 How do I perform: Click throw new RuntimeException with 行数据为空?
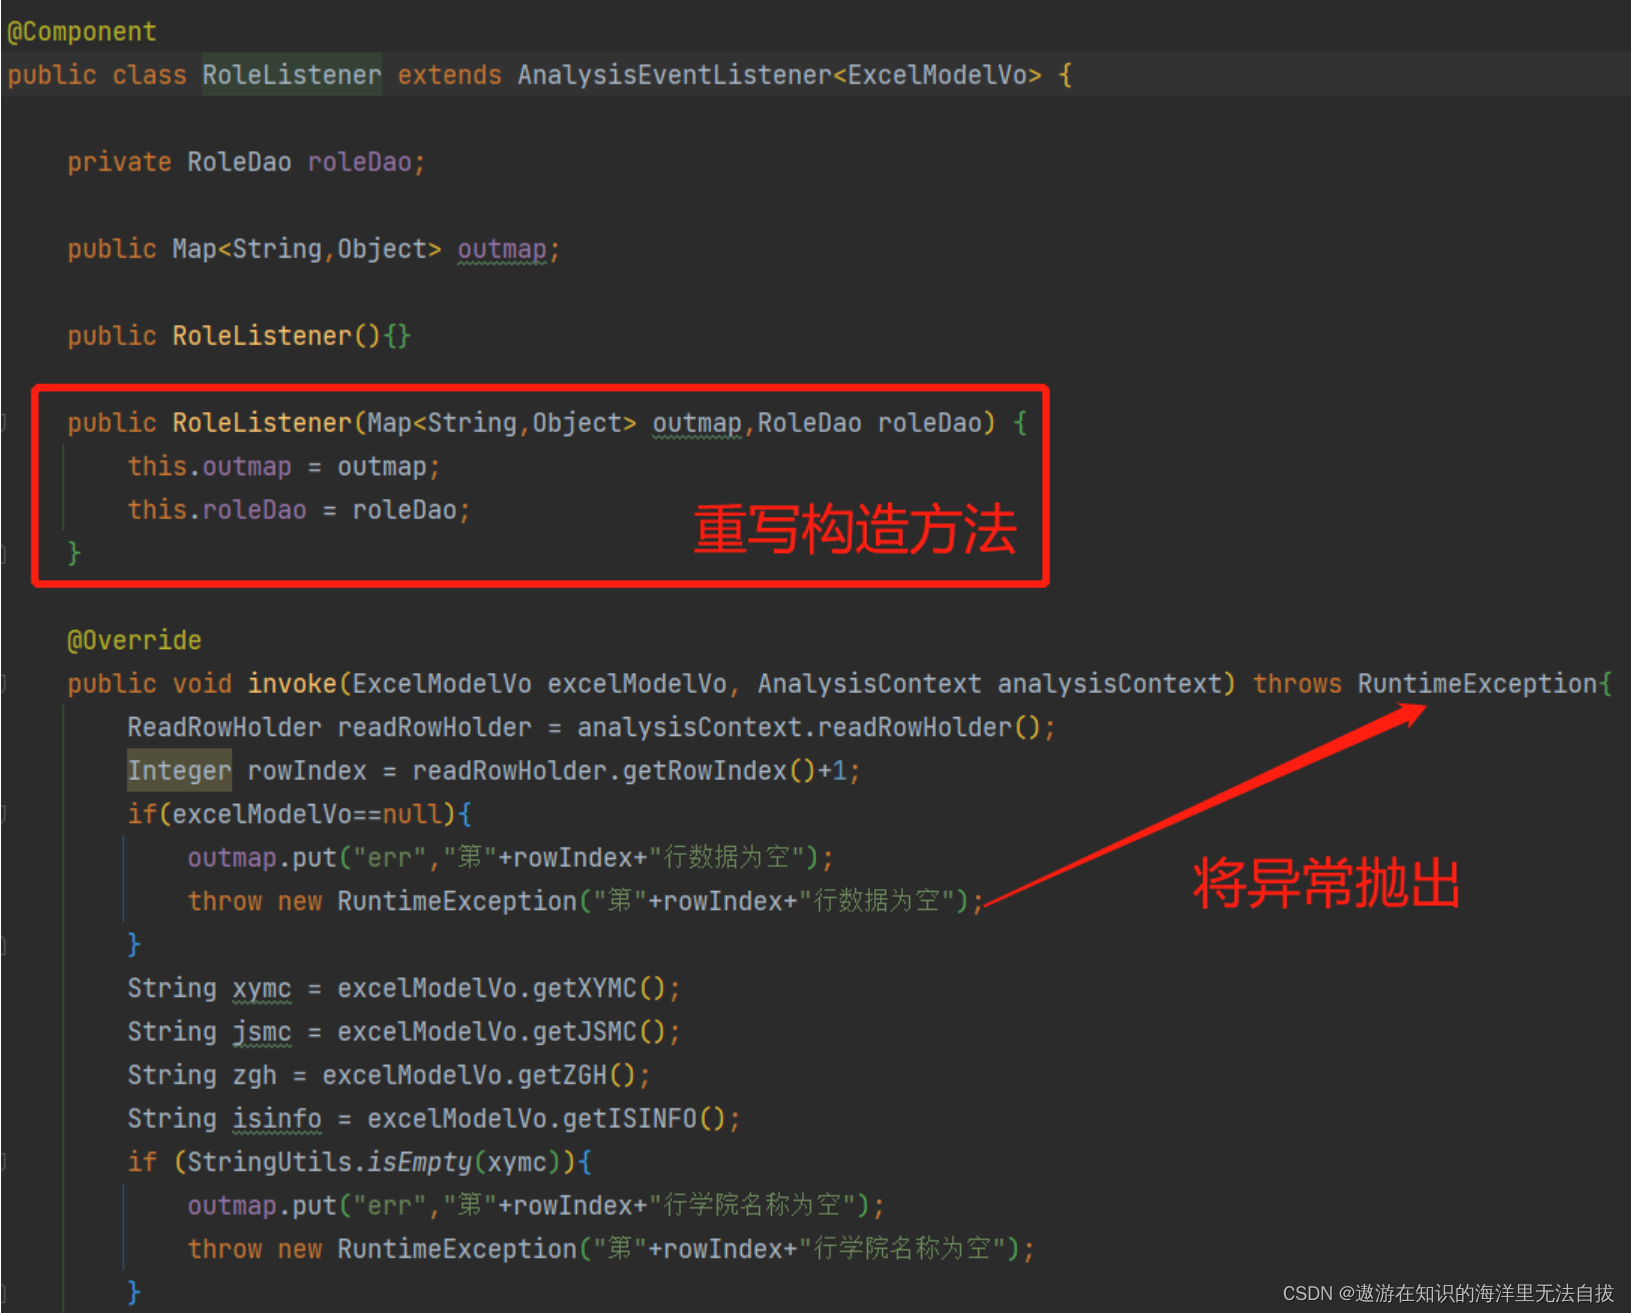coord(586,901)
